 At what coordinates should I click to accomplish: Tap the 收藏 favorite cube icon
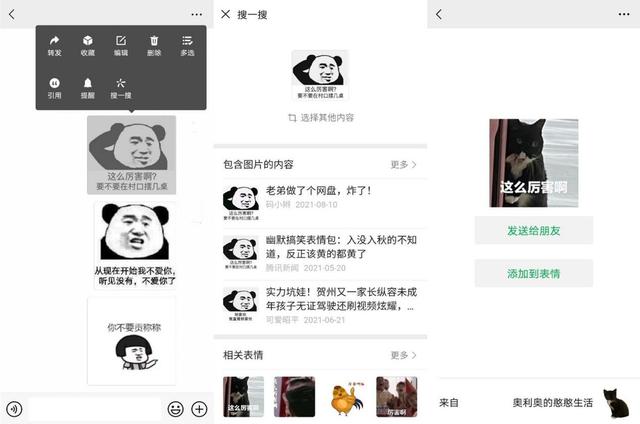[88, 46]
